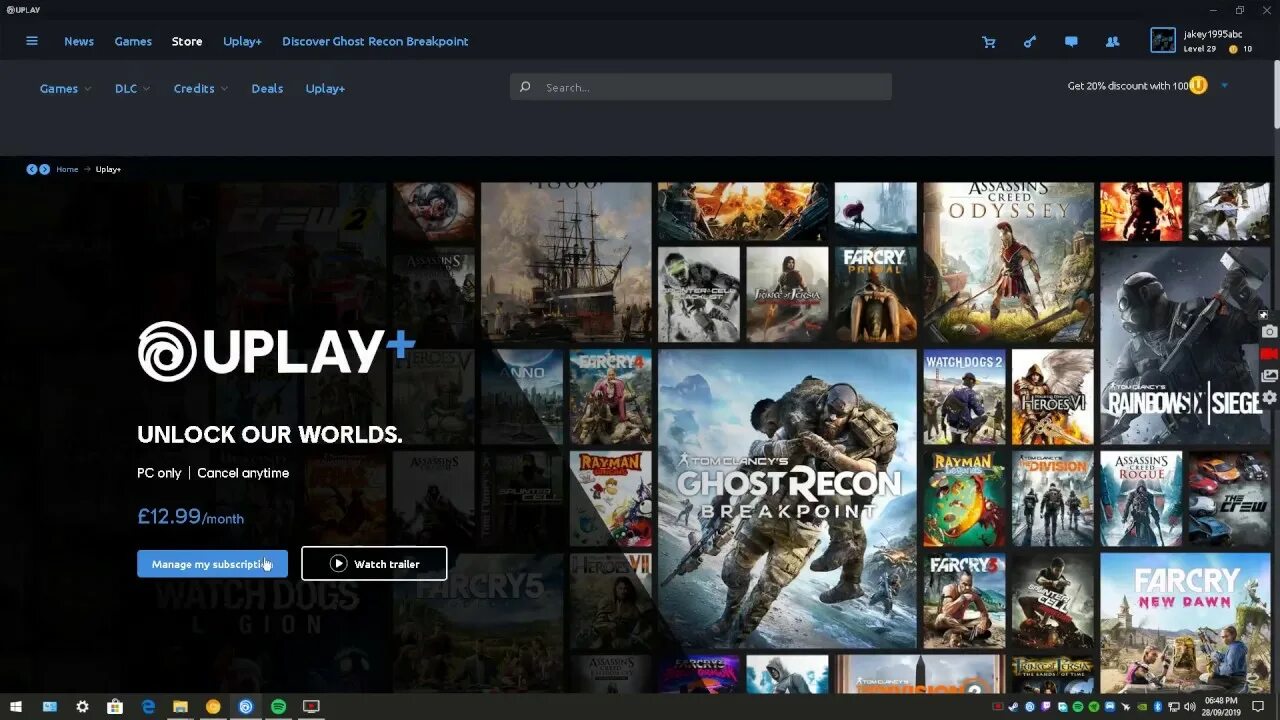The image size is (1280, 720).
Task: Click the Rayman Legends cover
Action: coord(964,499)
